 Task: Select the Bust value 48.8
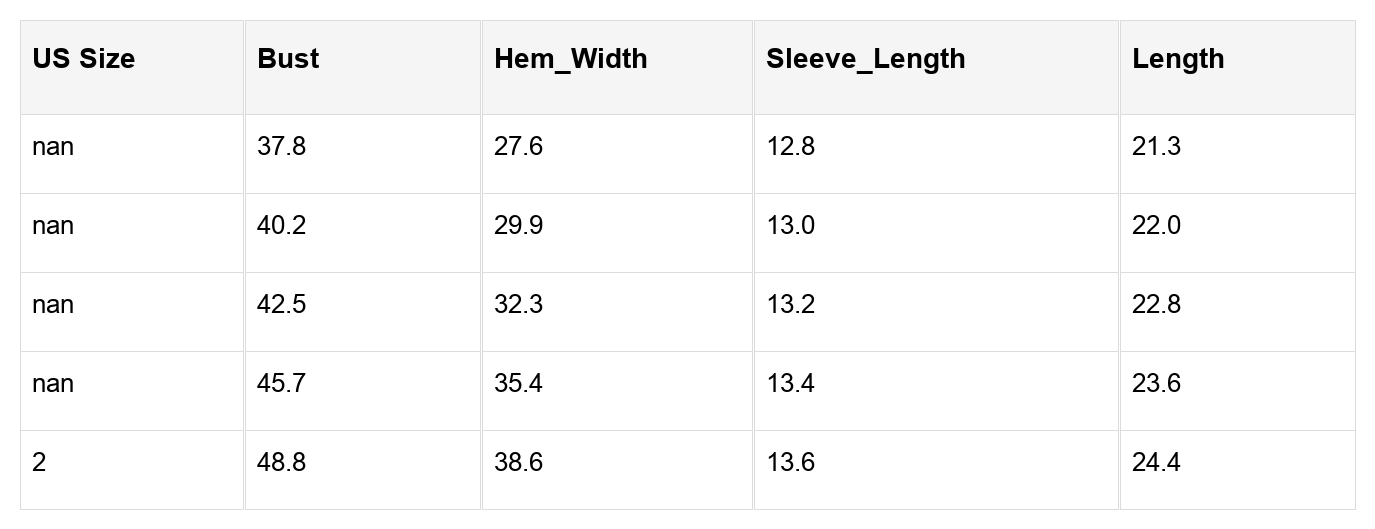click(281, 463)
